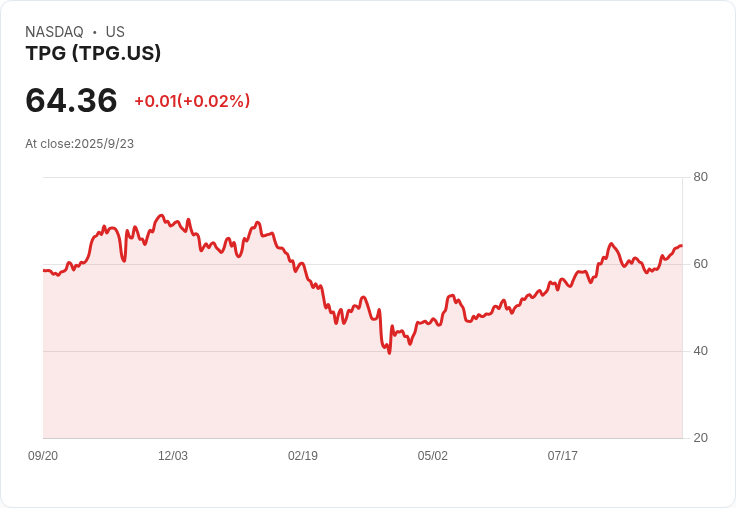Screen dimensions: 736x508
Task: Click the 07/17 date axis label
Action: pyautogui.click(x=562, y=456)
